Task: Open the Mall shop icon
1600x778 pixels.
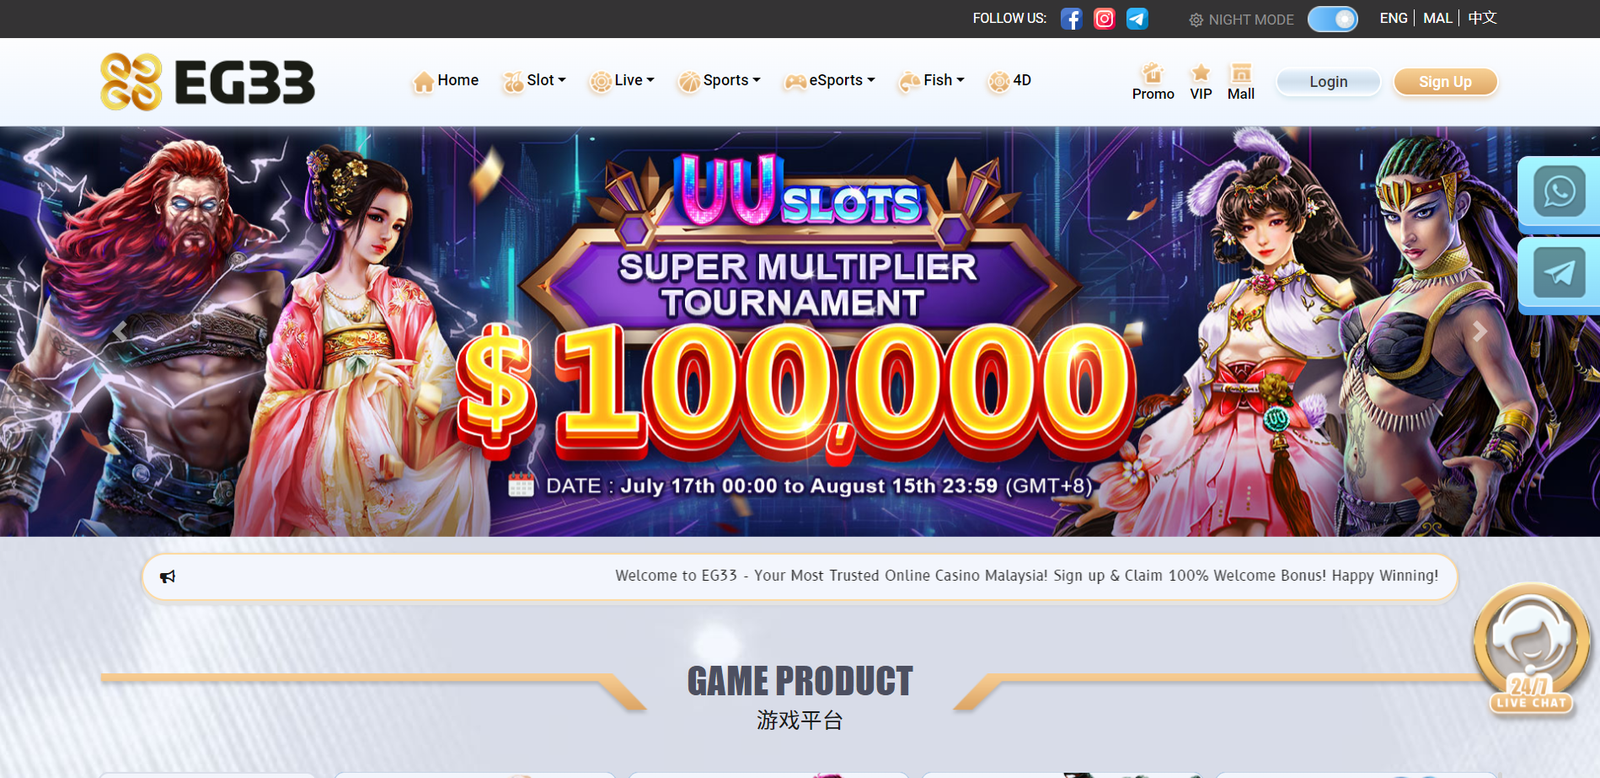Action: point(1241,73)
